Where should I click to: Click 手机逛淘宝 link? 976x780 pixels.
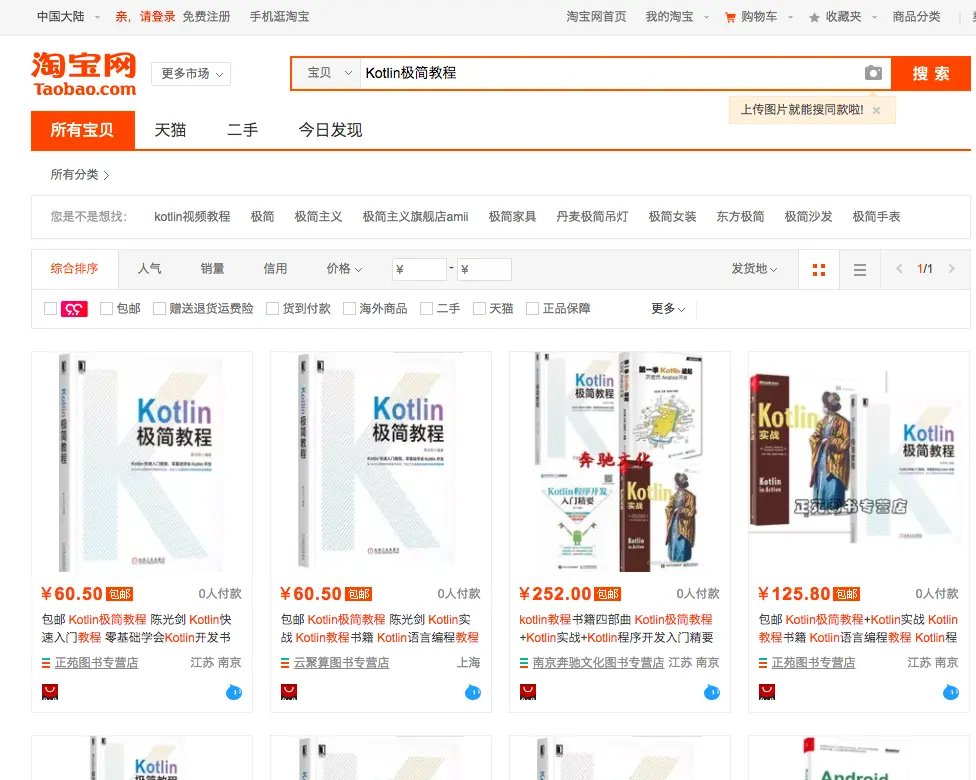pyautogui.click(x=279, y=17)
